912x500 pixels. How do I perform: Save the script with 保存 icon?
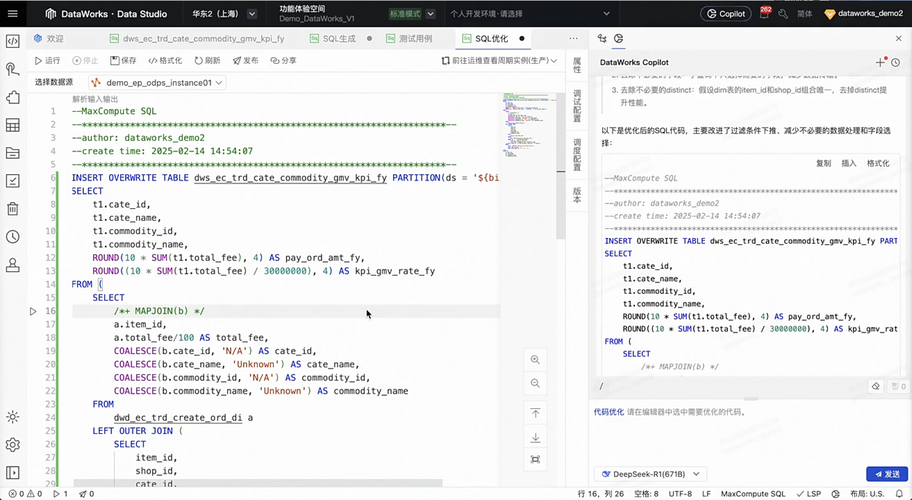tap(122, 61)
